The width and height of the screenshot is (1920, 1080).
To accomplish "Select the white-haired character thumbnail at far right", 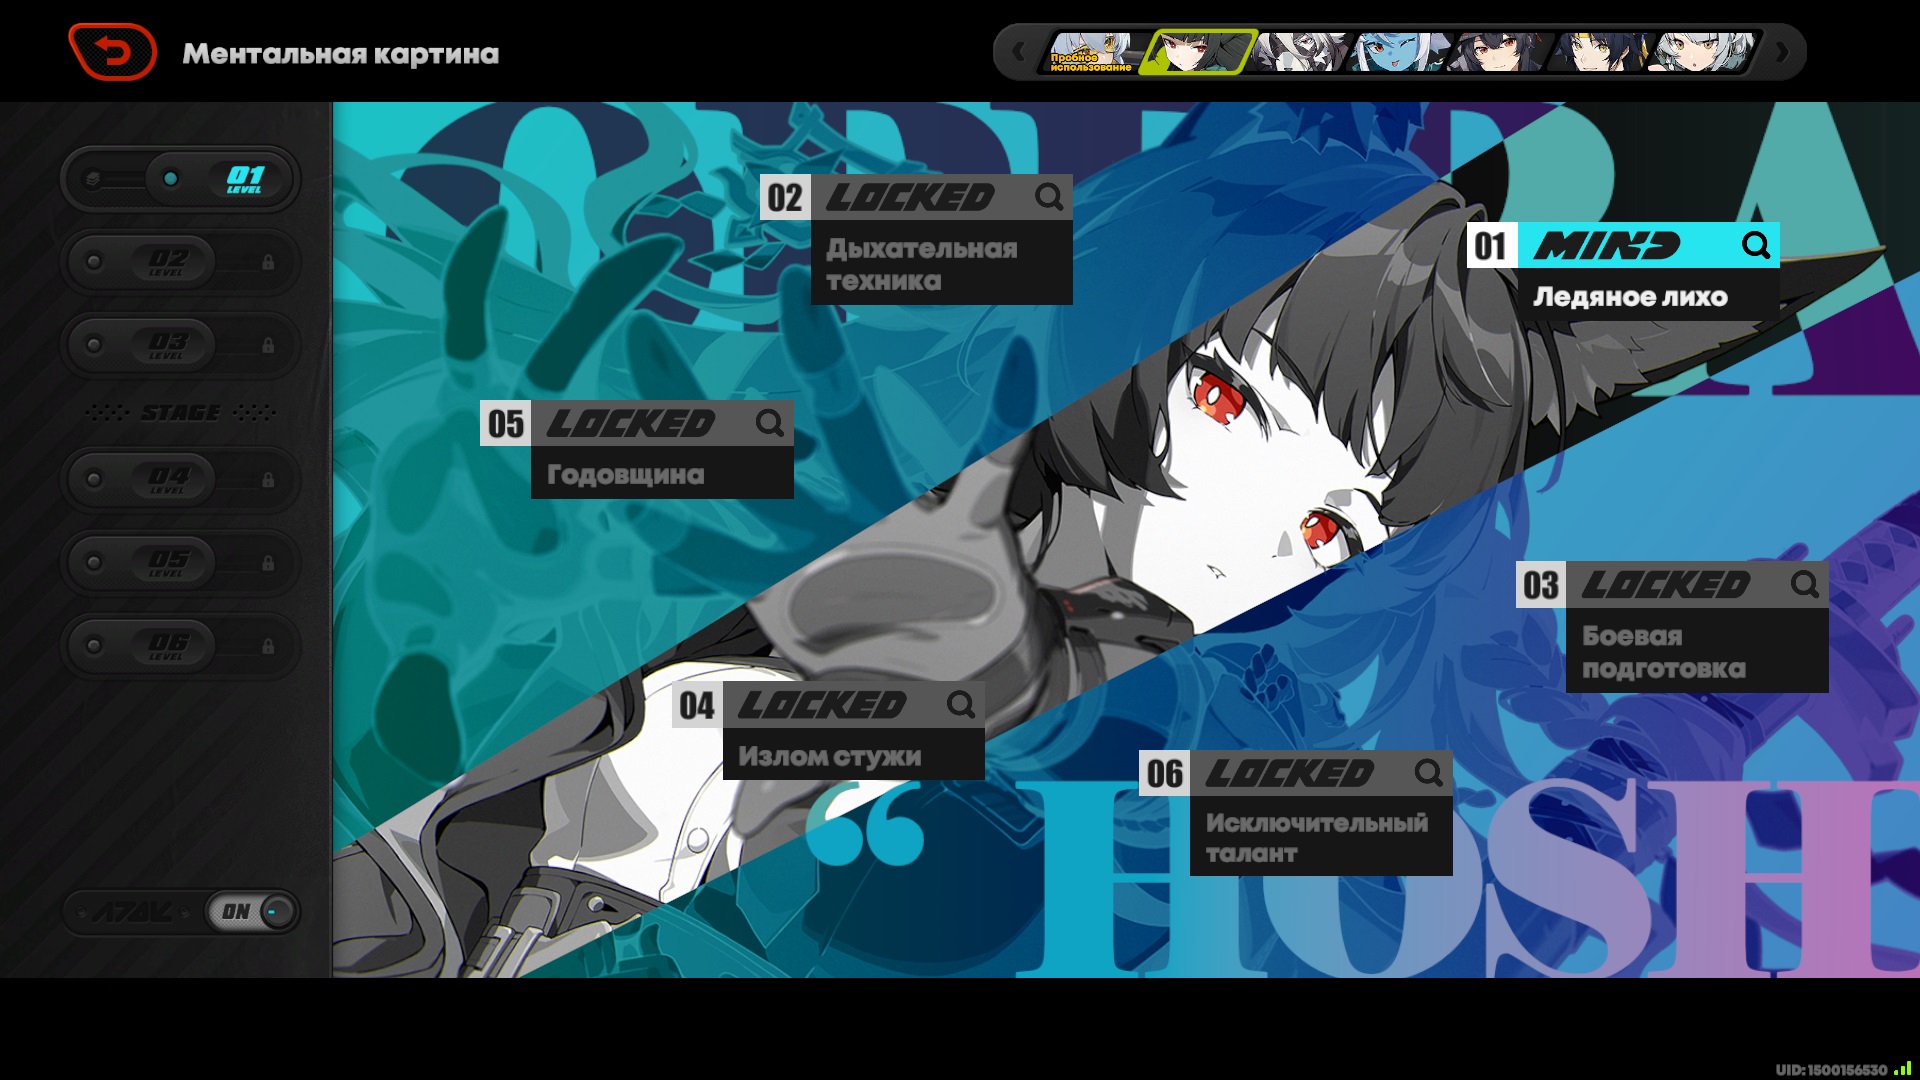I will pos(1702,52).
